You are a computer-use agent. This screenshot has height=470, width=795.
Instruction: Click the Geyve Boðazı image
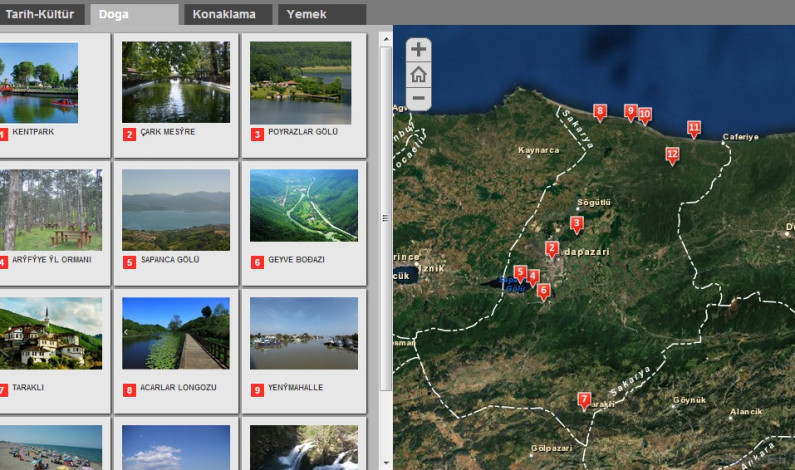pos(303,206)
